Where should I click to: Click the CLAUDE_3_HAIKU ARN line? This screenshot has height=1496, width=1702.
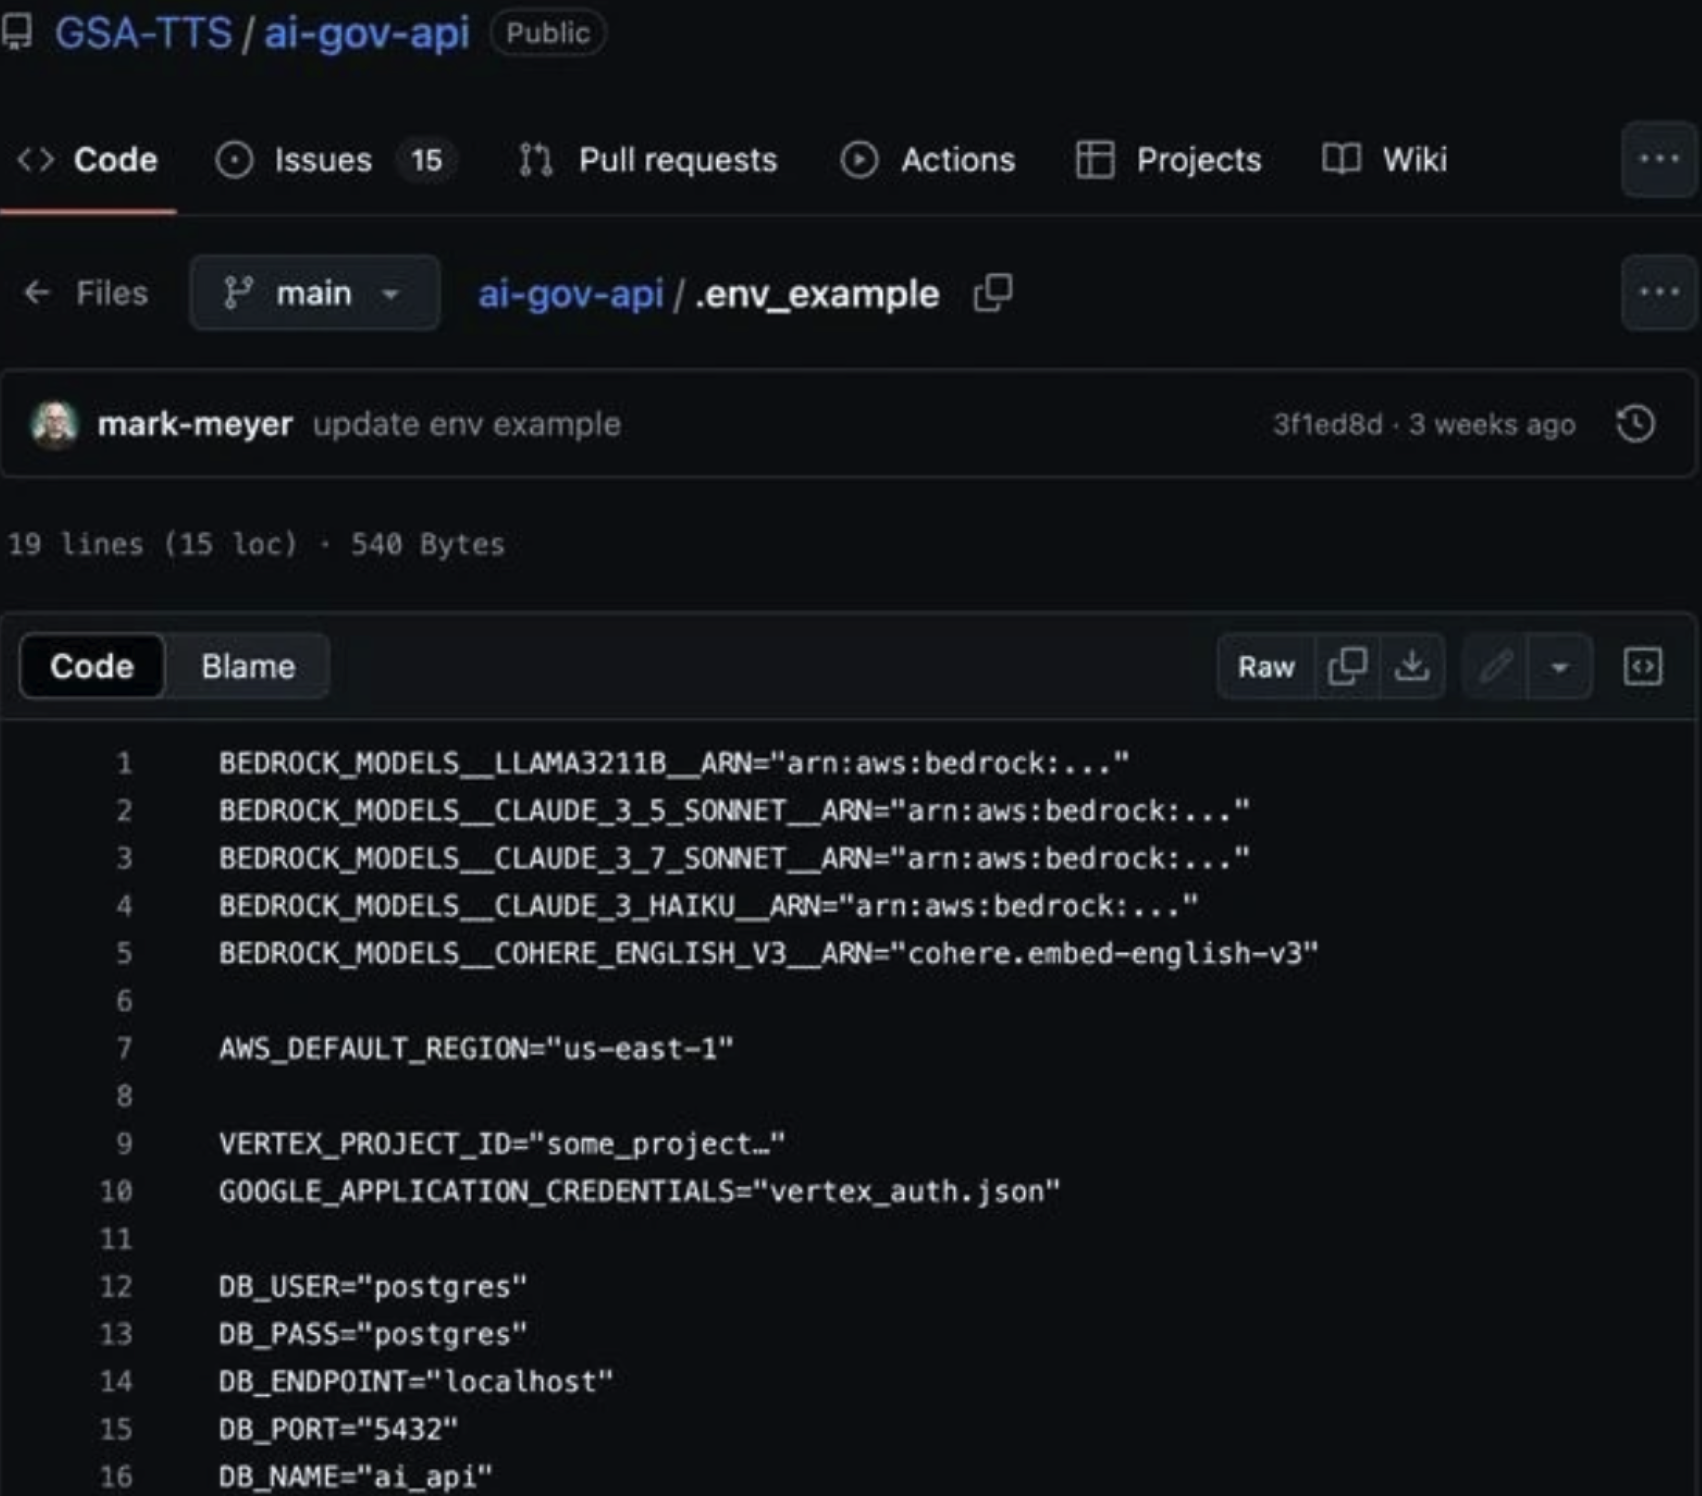pos(708,907)
